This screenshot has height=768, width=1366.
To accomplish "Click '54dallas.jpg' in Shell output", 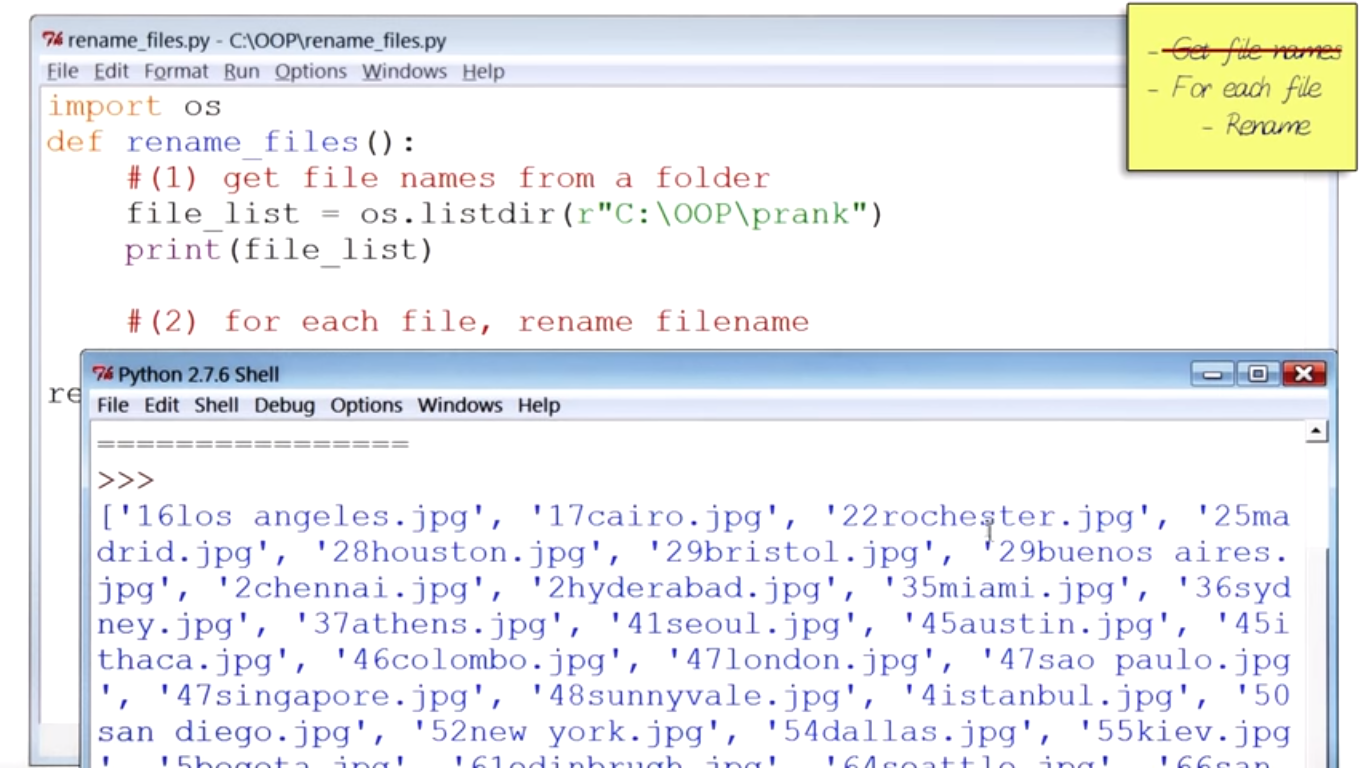I will [901, 732].
